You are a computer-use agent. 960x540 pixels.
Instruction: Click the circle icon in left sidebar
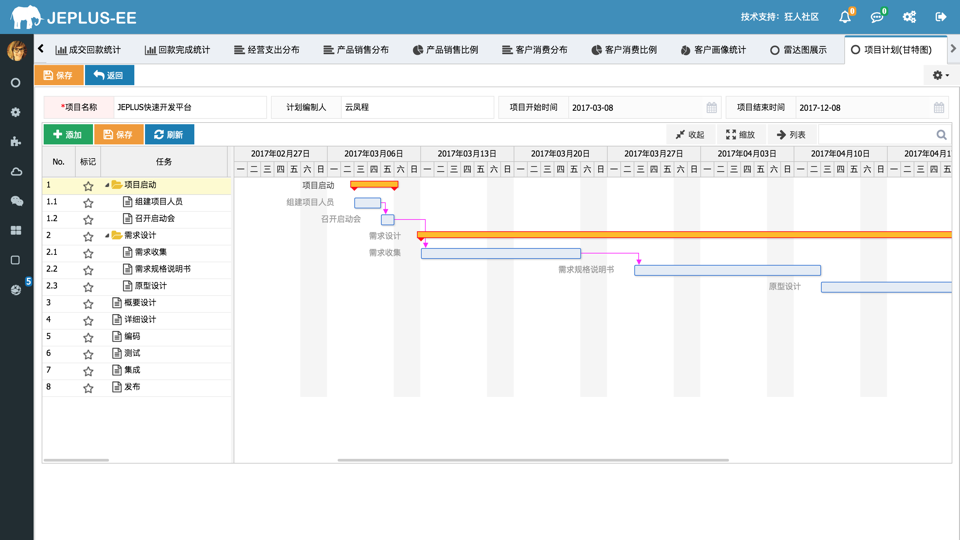tap(16, 83)
